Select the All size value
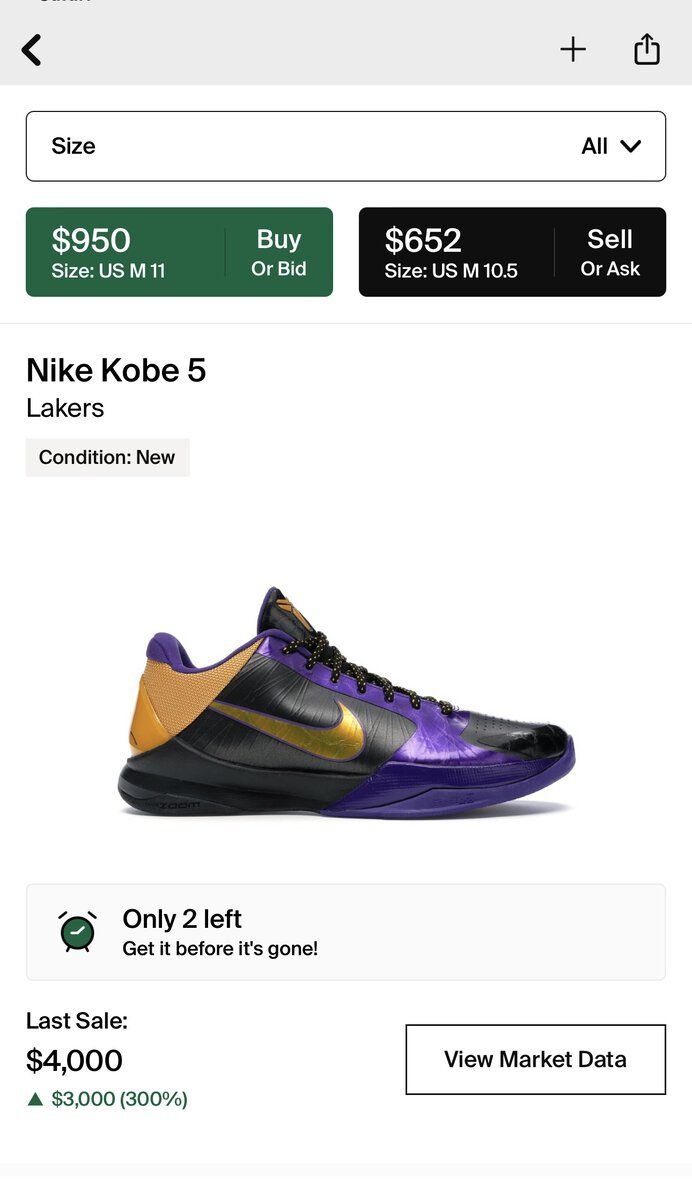Viewport: 692px width, 1200px height. (x=594, y=146)
